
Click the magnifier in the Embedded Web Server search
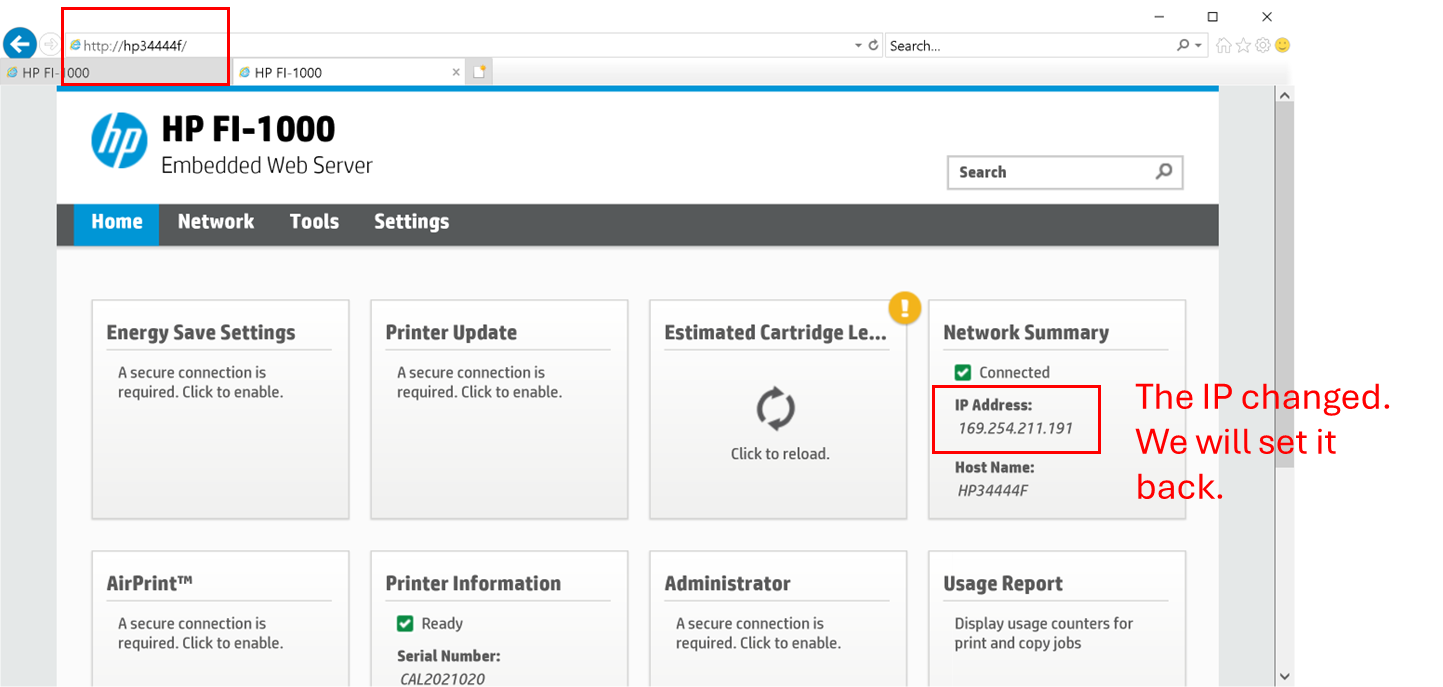coord(1164,172)
